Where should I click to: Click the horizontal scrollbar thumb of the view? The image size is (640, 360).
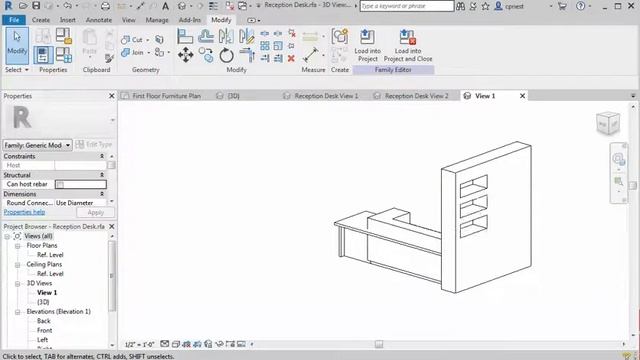pos(379,344)
